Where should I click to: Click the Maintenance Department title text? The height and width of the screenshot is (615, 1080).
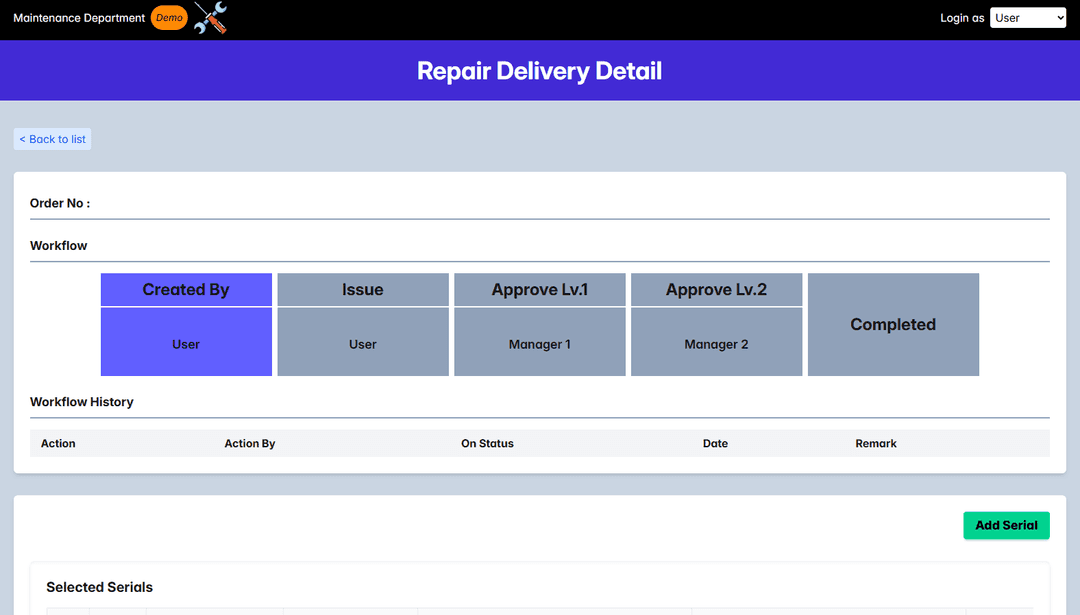pos(79,18)
